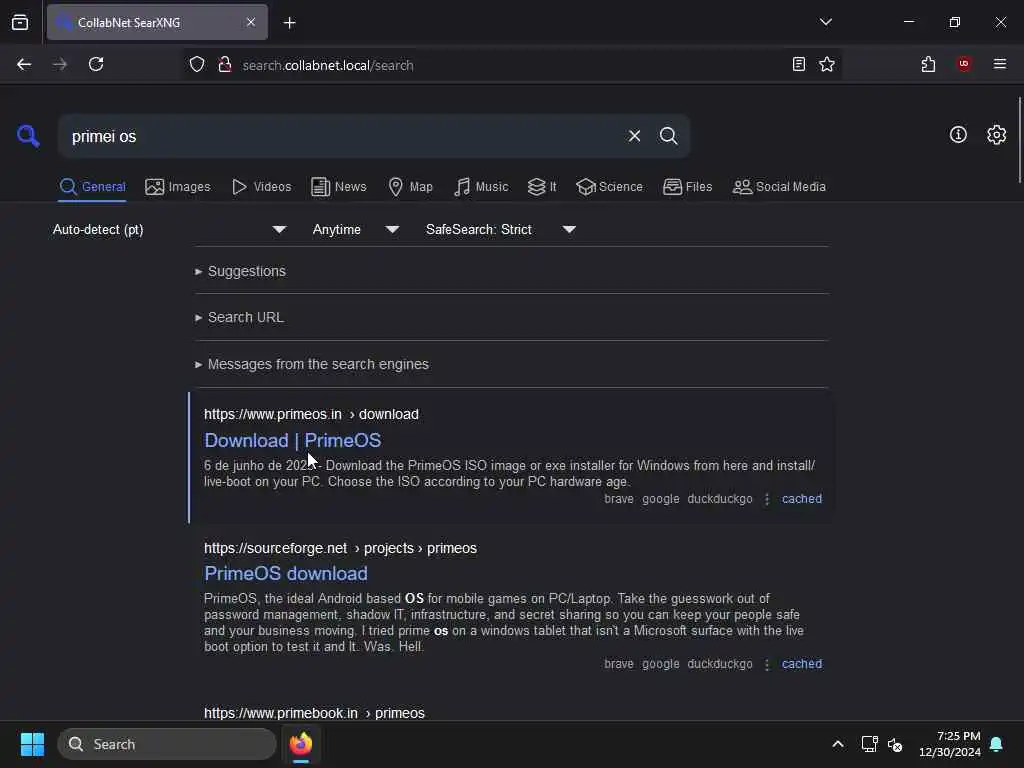Open the Windows Start menu
Screen dimensions: 1024x768
click(32, 744)
